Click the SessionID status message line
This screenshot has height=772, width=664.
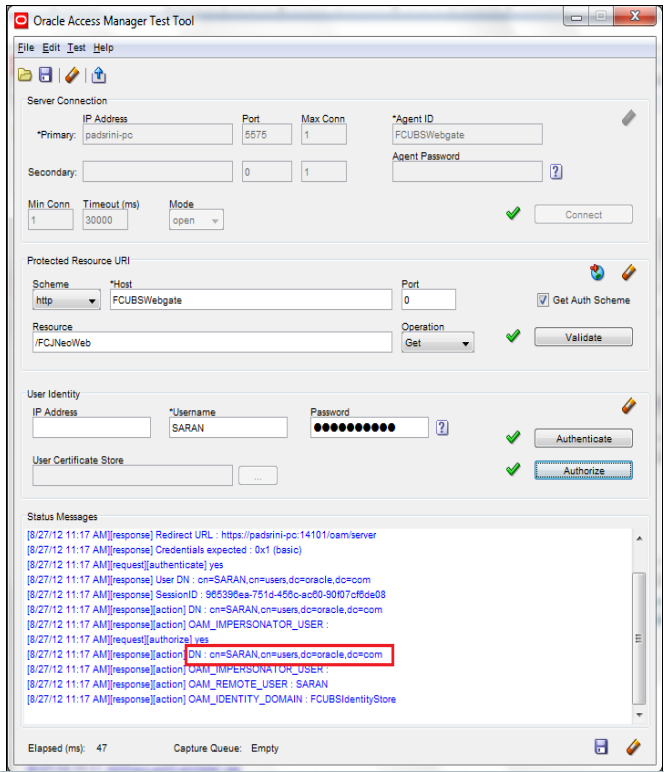(x=206, y=594)
